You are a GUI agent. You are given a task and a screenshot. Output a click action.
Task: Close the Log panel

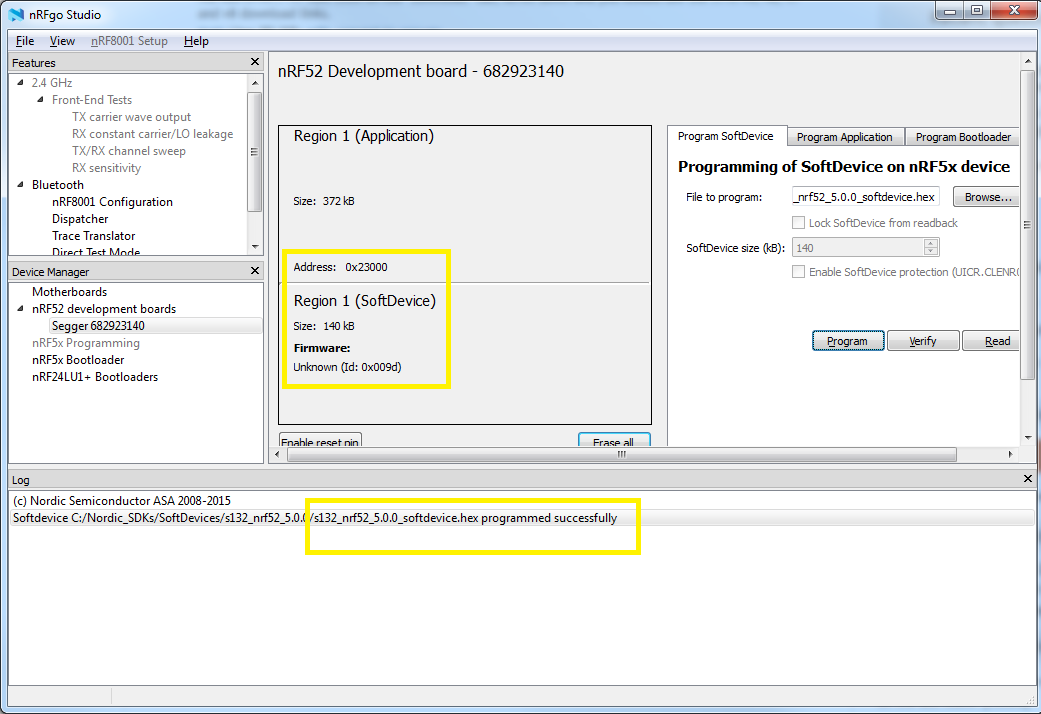coord(1028,479)
